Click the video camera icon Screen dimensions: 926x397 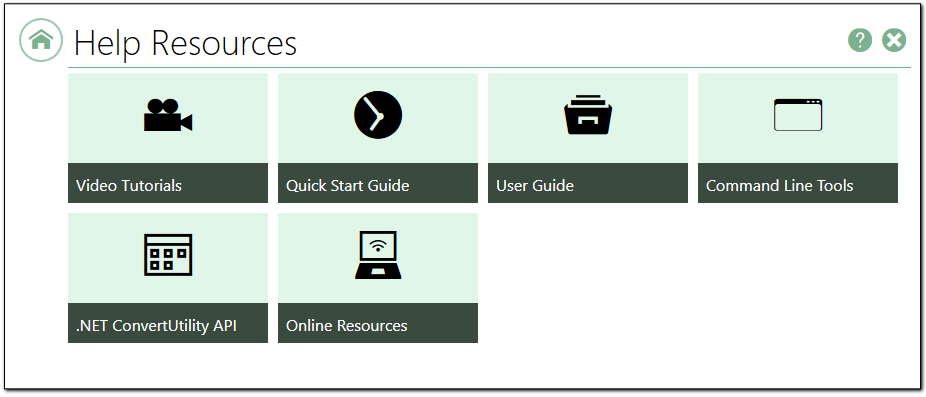[x=168, y=115]
